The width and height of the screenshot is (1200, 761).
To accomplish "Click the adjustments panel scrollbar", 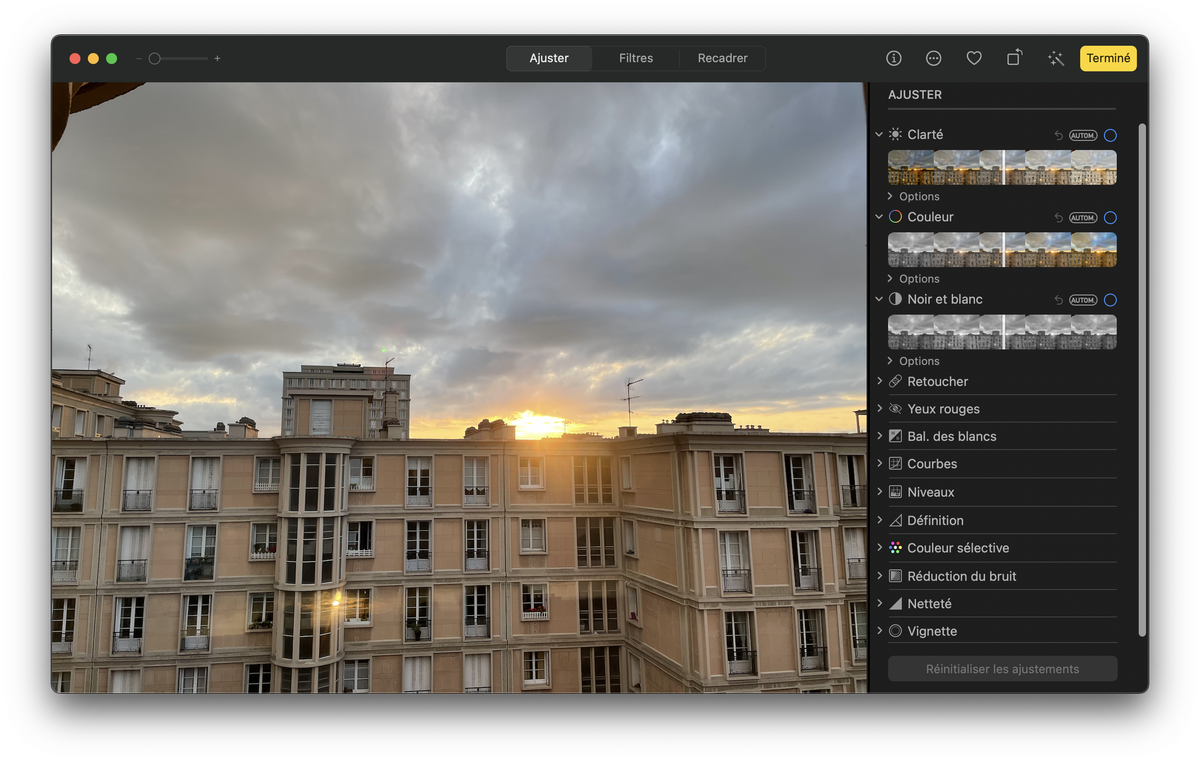I will (x=1142, y=380).
